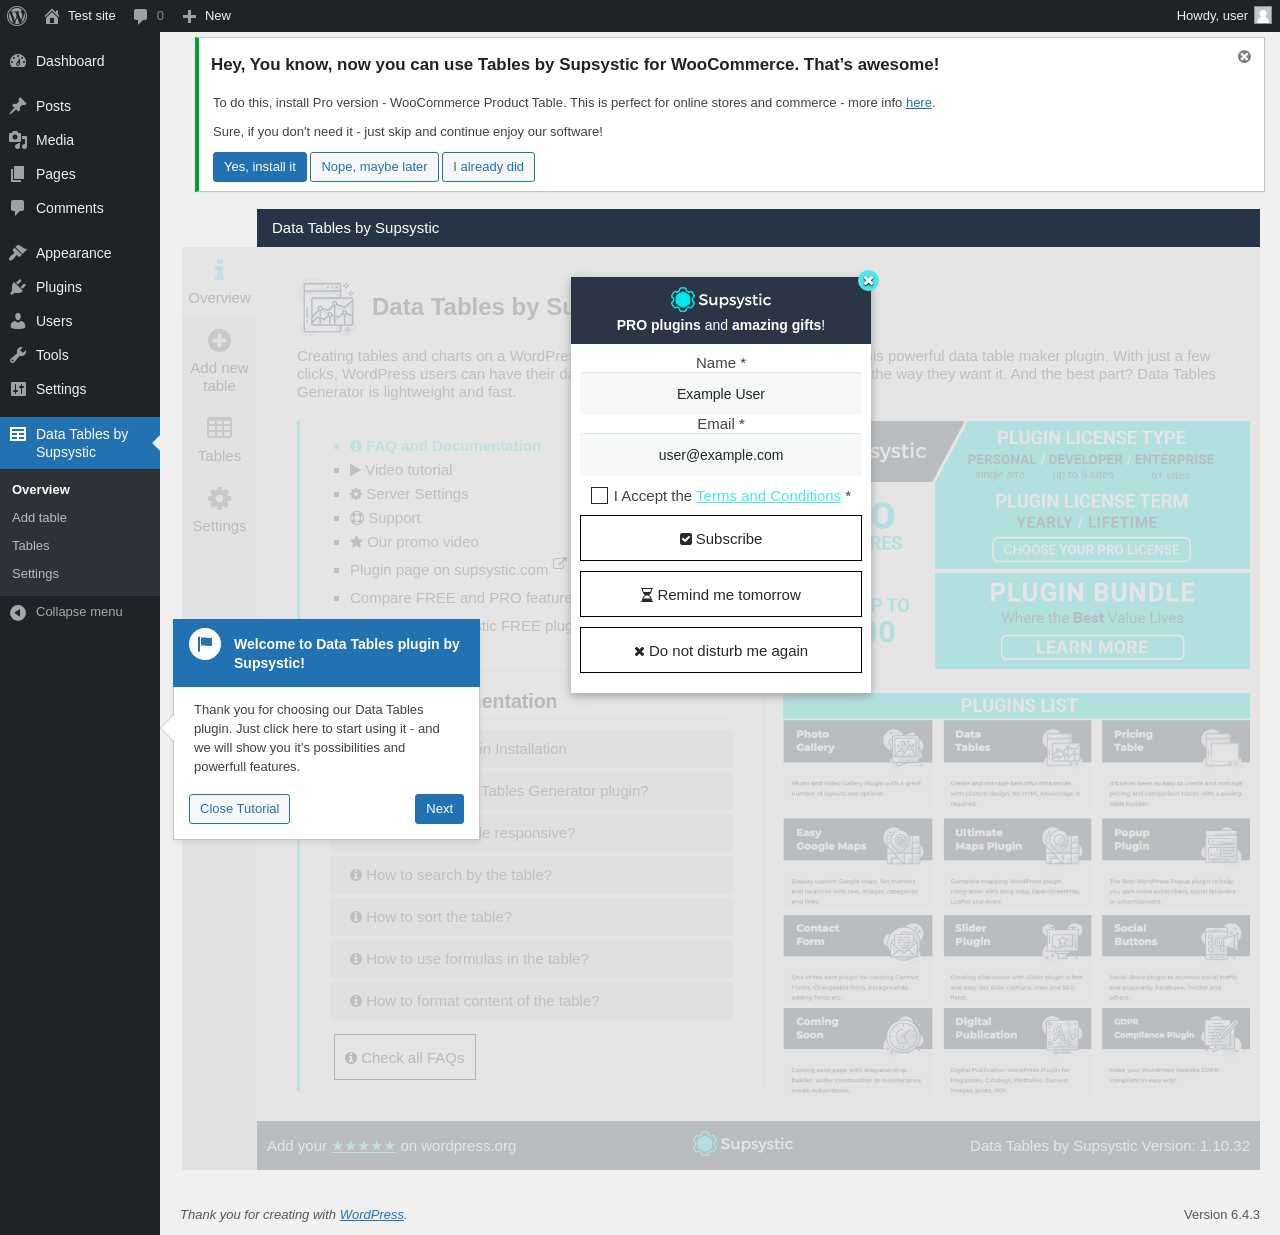Expand How to use formulas FAQ
This screenshot has height=1235, width=1280.
(x=532, y=959)
